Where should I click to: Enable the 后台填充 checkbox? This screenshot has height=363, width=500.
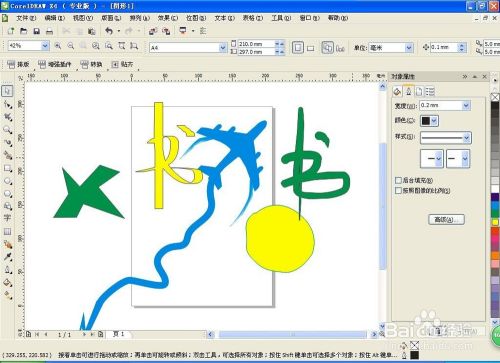pos(398,180)
